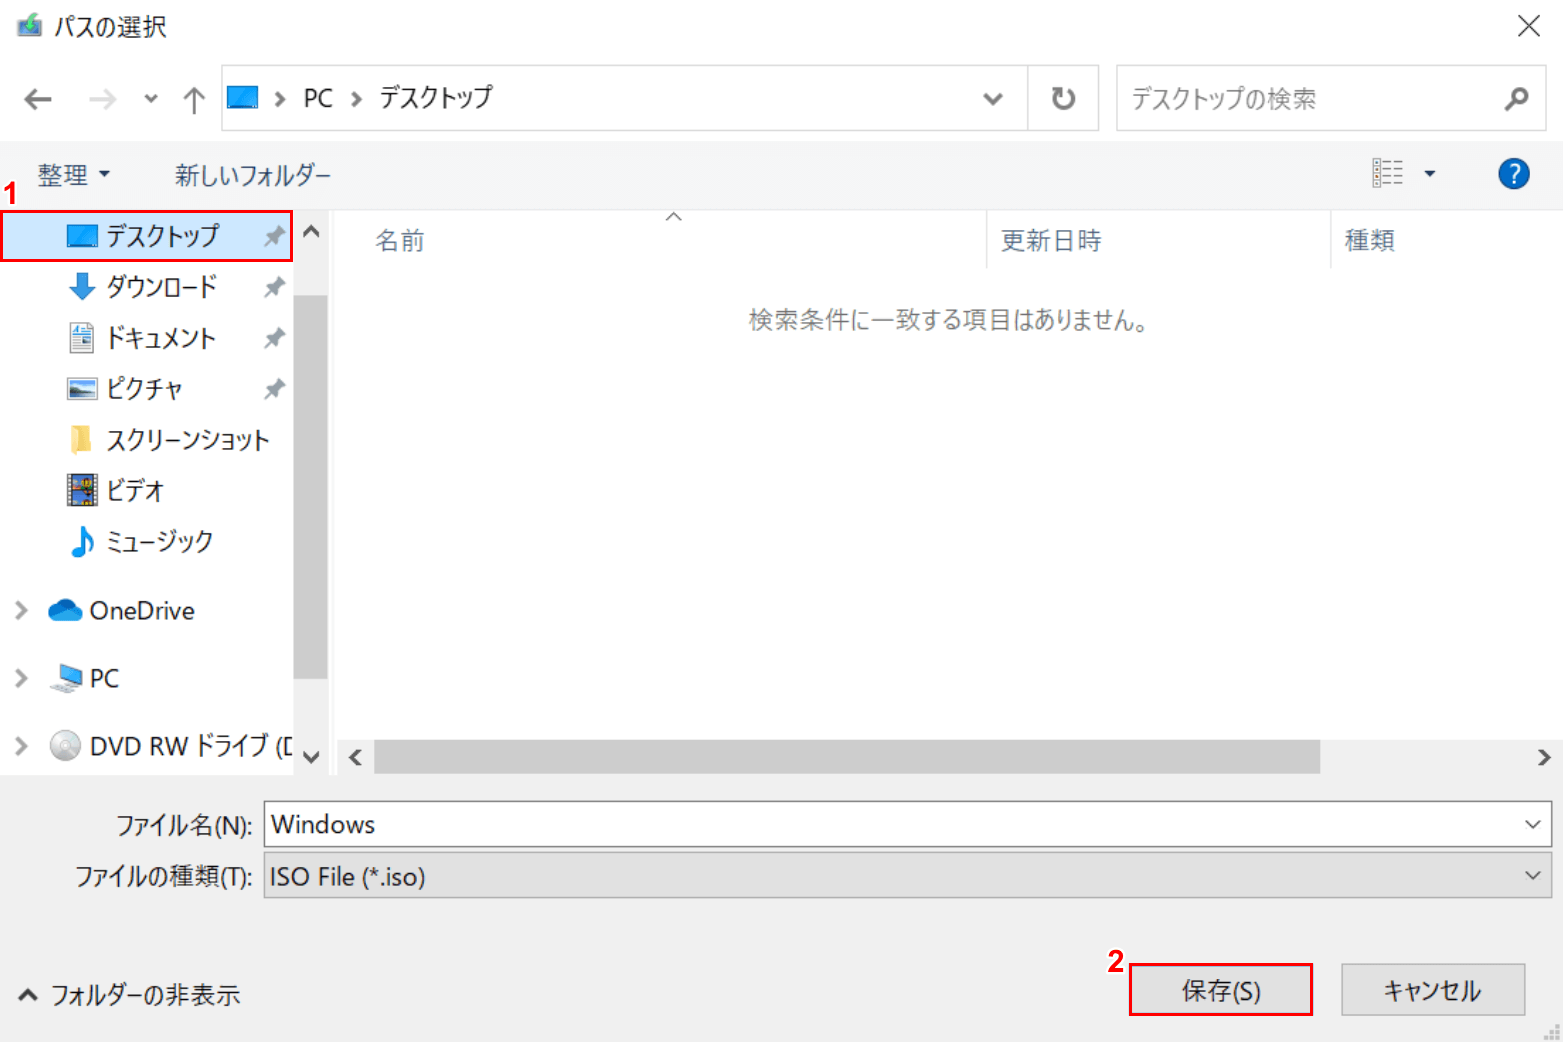Expand the DVD RW drive node
The height and width of the screenshot is (1042, 1563).
(x=21, y=746)
